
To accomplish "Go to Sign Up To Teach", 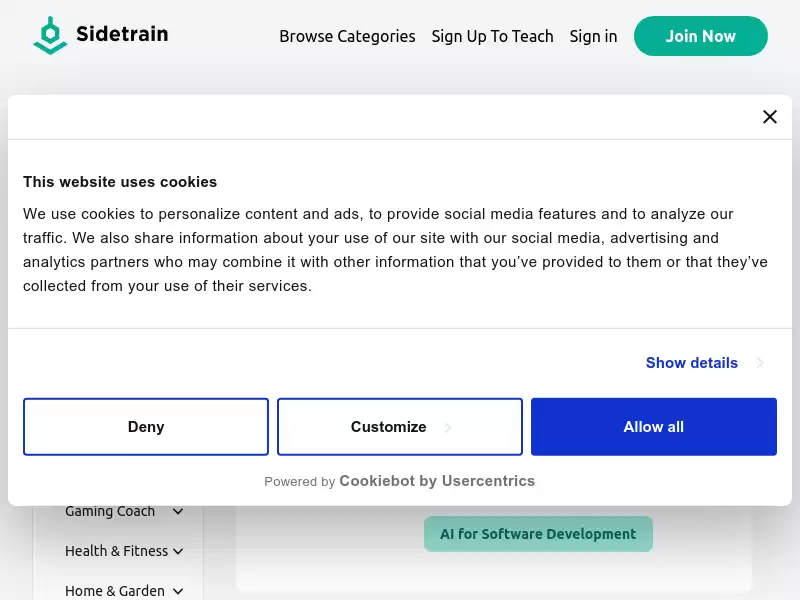I will pos(492,36).
